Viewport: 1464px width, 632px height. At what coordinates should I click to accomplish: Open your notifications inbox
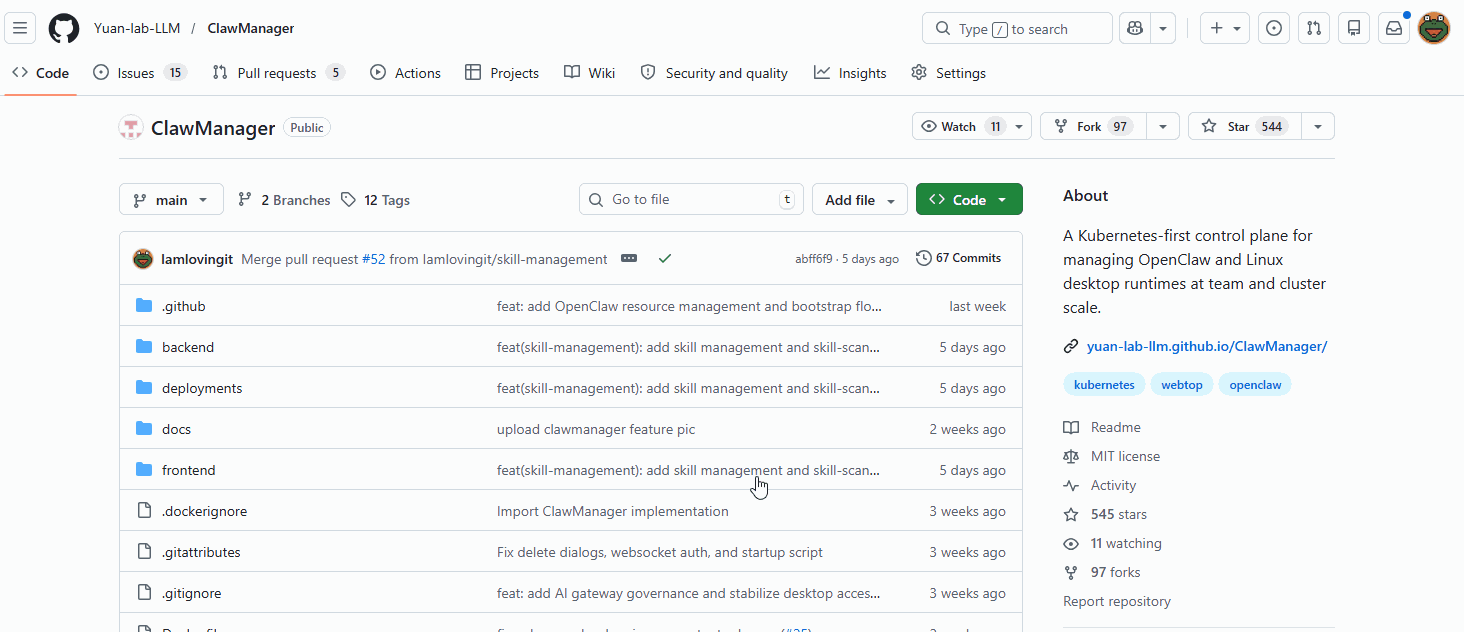(x=1393, y=28)
